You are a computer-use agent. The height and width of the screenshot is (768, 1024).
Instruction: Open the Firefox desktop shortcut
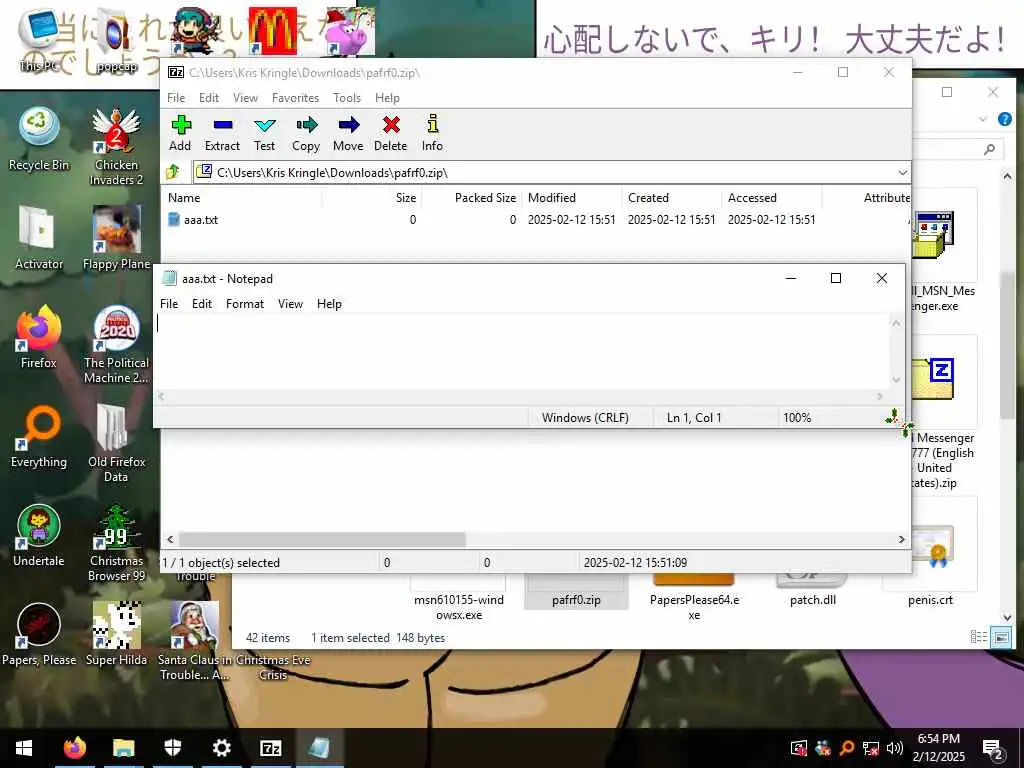(x=39, y=337)
